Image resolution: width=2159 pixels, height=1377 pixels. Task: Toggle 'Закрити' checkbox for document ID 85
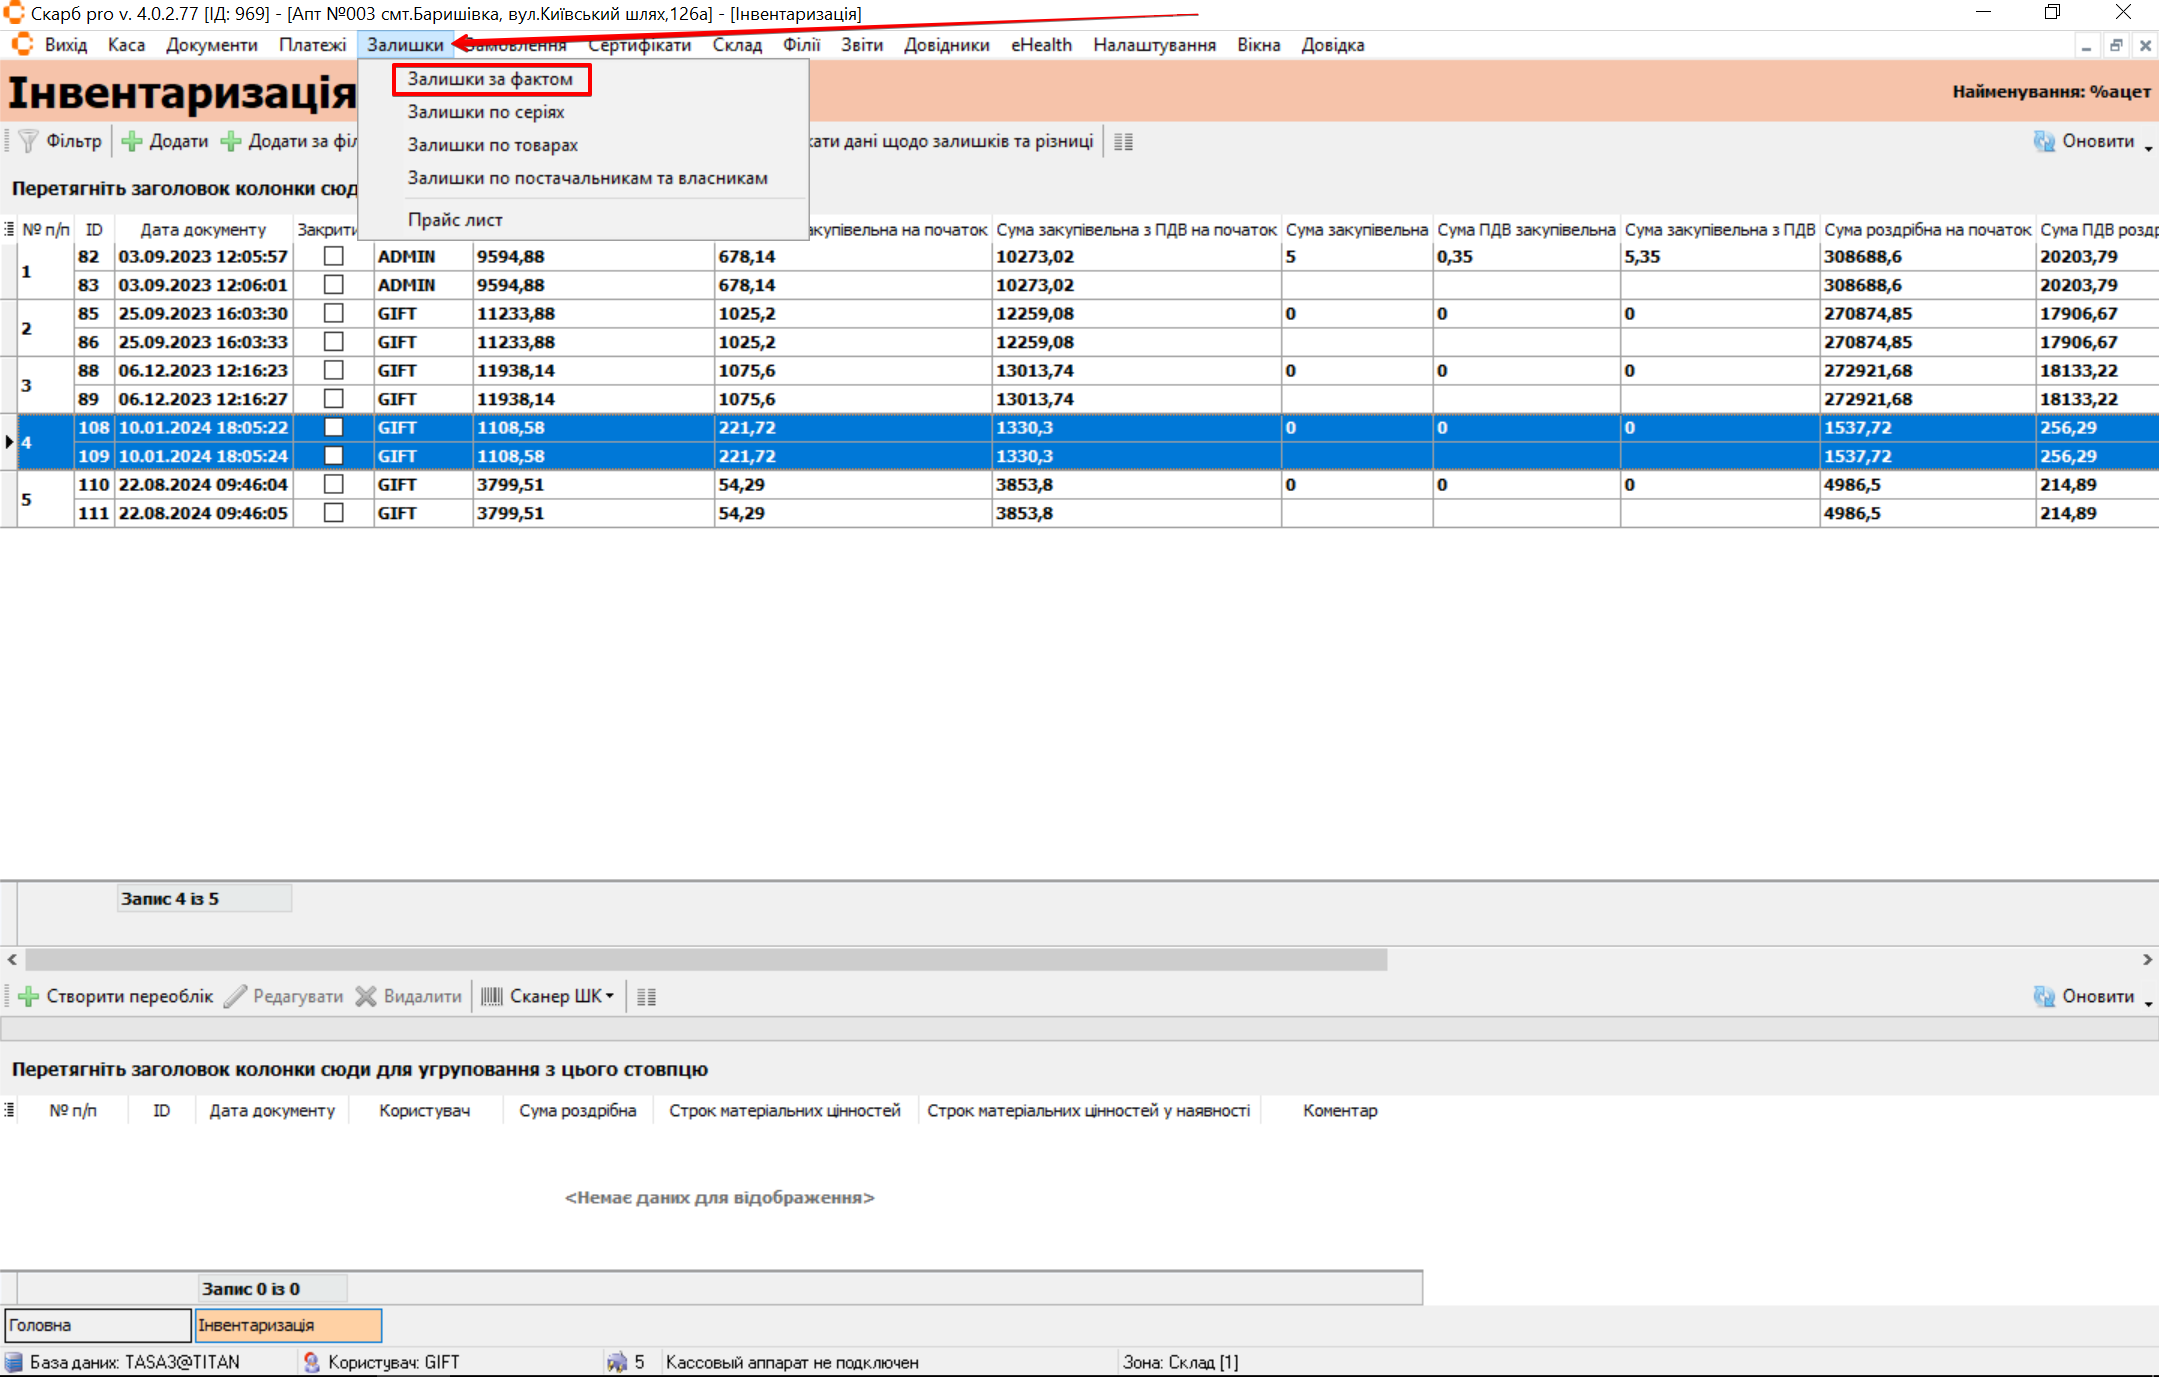click(x=334, y=314)
